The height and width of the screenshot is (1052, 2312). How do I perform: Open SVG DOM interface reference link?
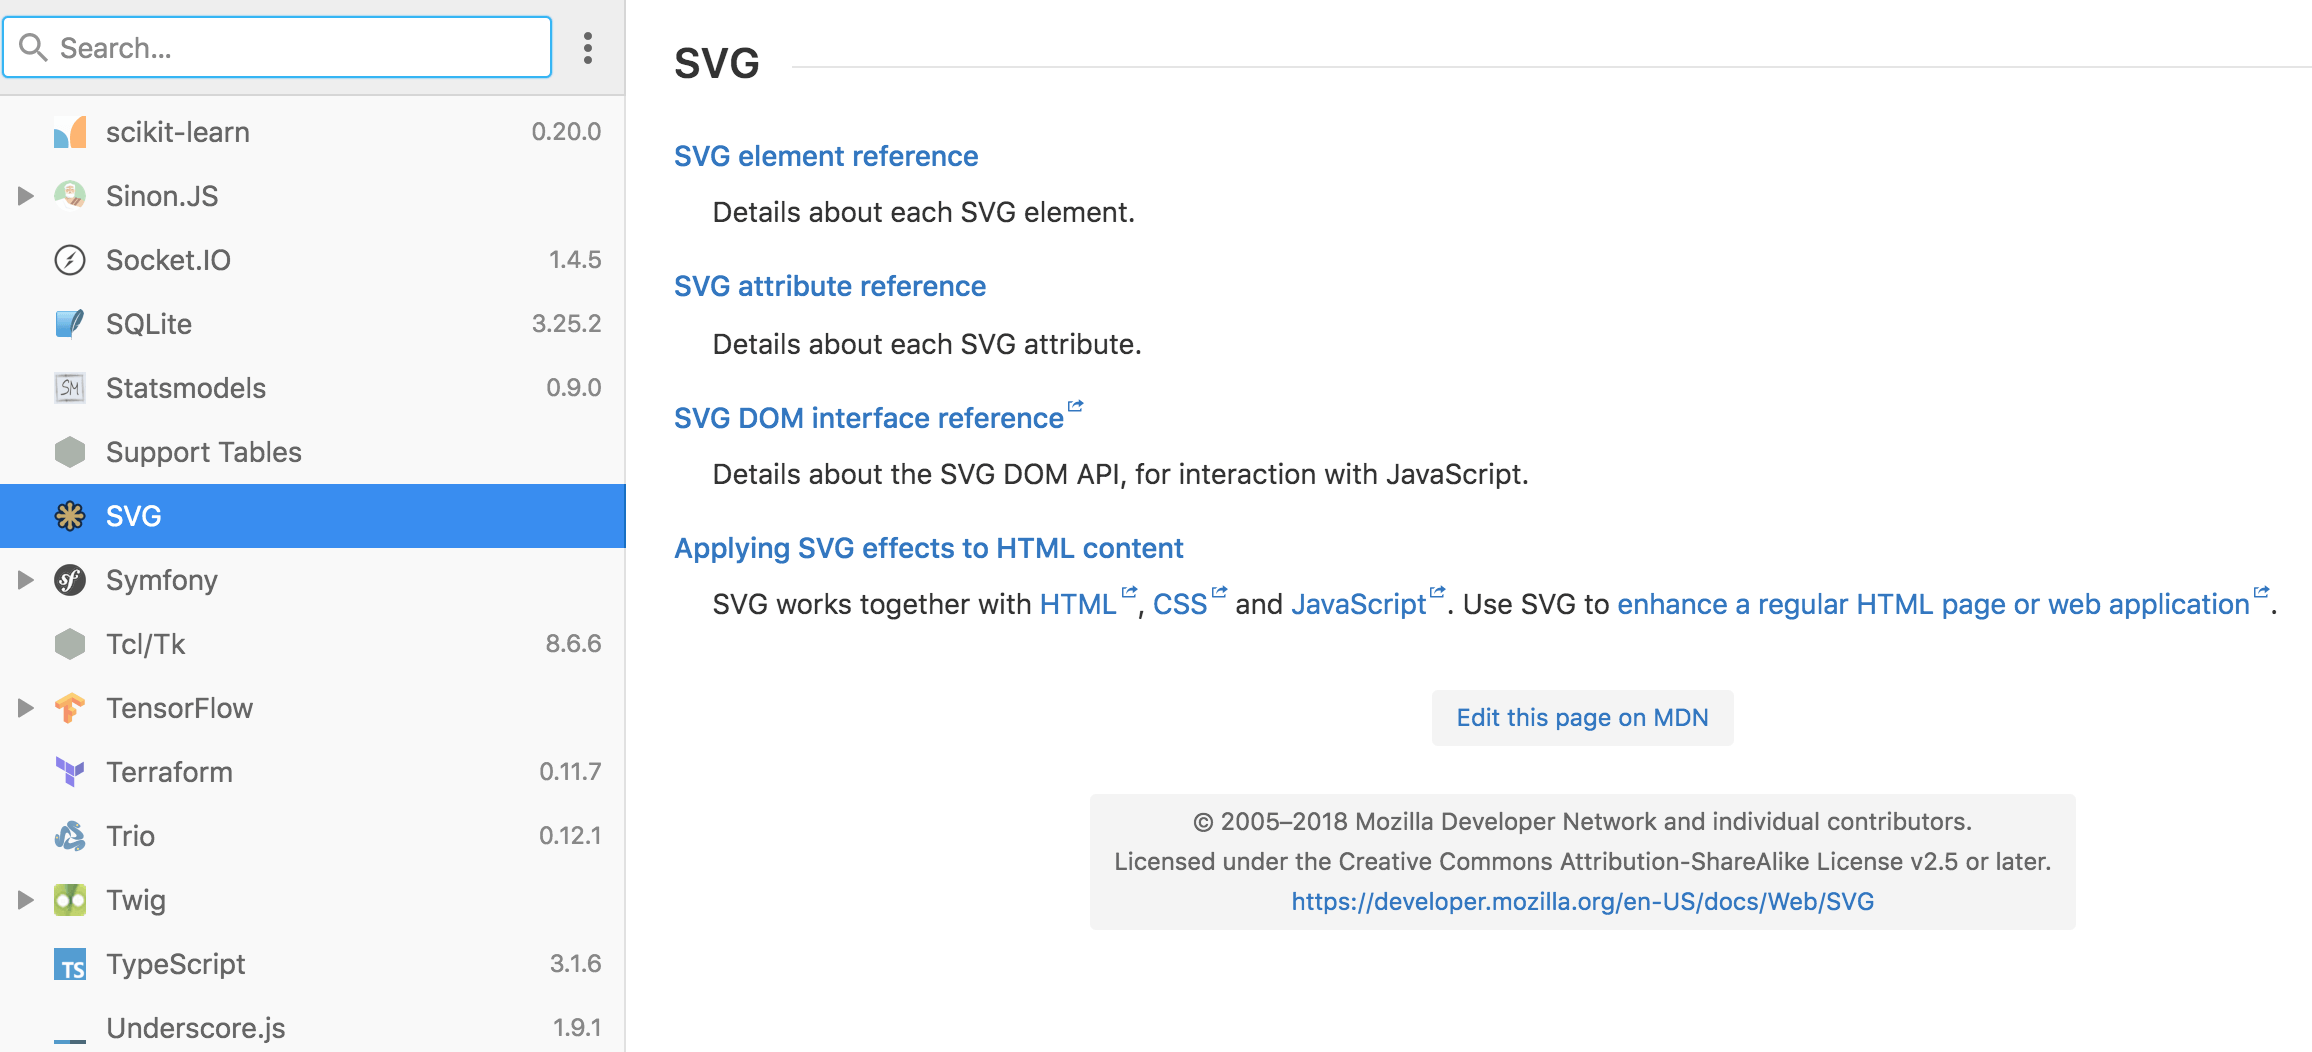point(869,418)
